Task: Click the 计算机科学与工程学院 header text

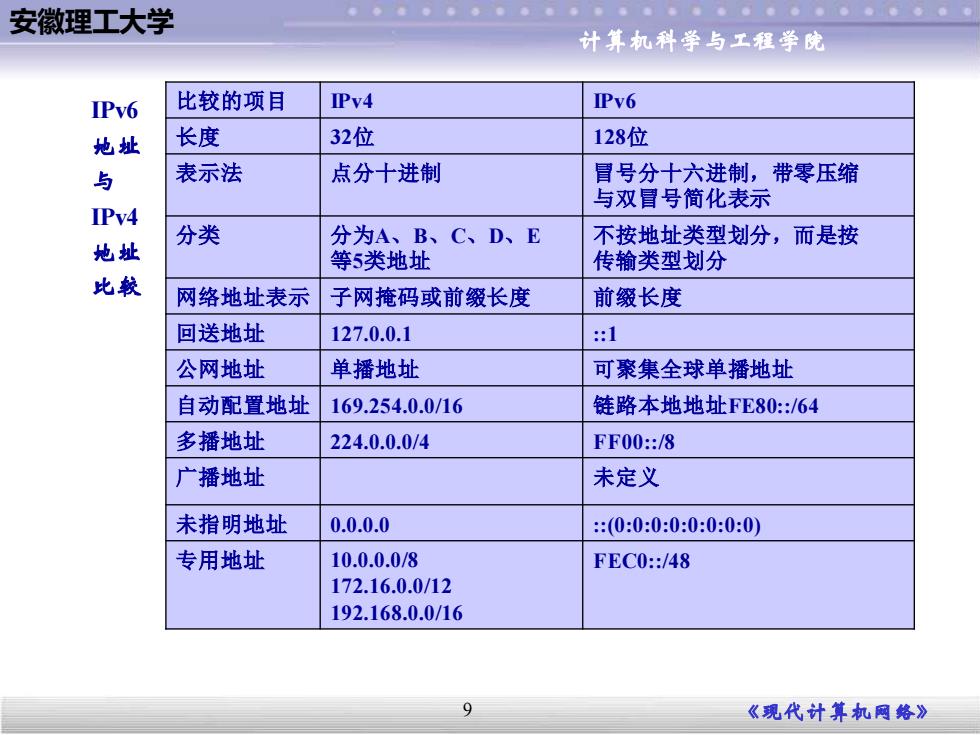Action: pyautogui.click(x=701, y=41)
